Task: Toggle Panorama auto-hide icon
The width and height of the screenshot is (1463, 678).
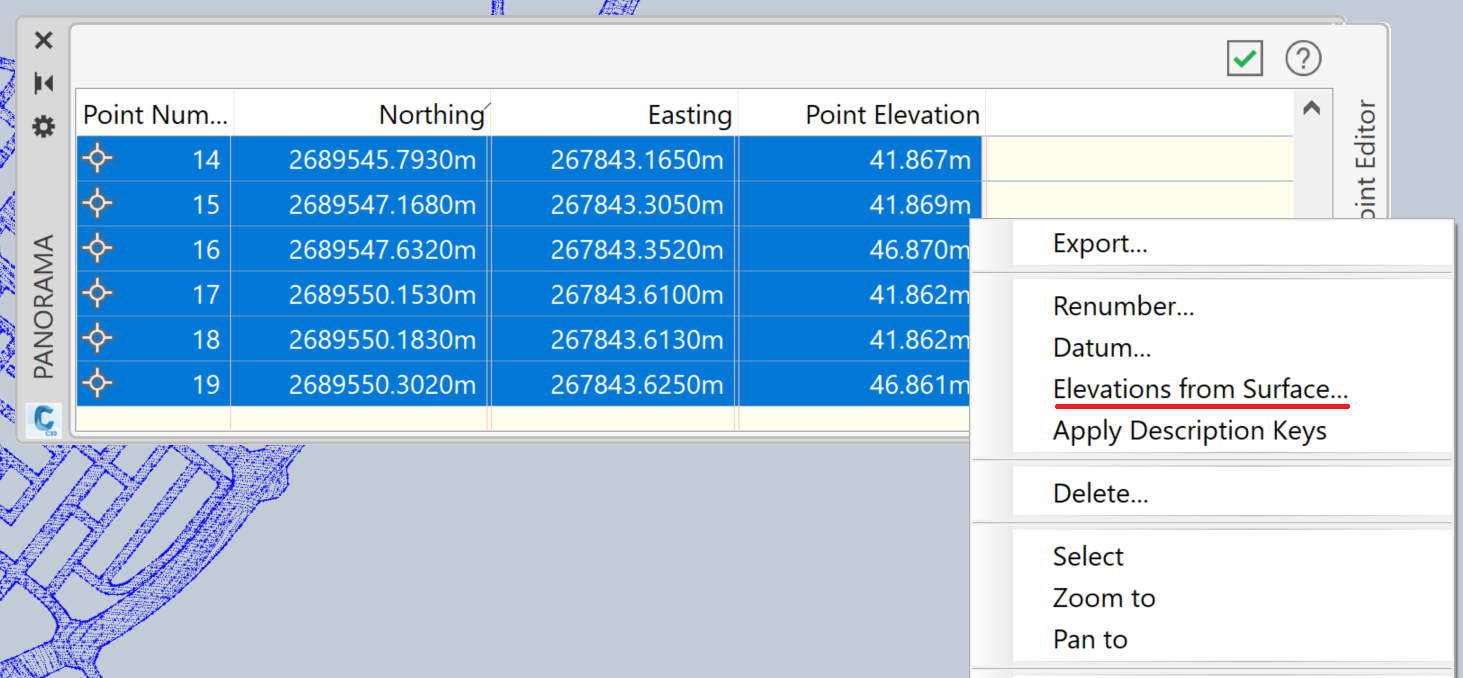Action: (43, 83)
